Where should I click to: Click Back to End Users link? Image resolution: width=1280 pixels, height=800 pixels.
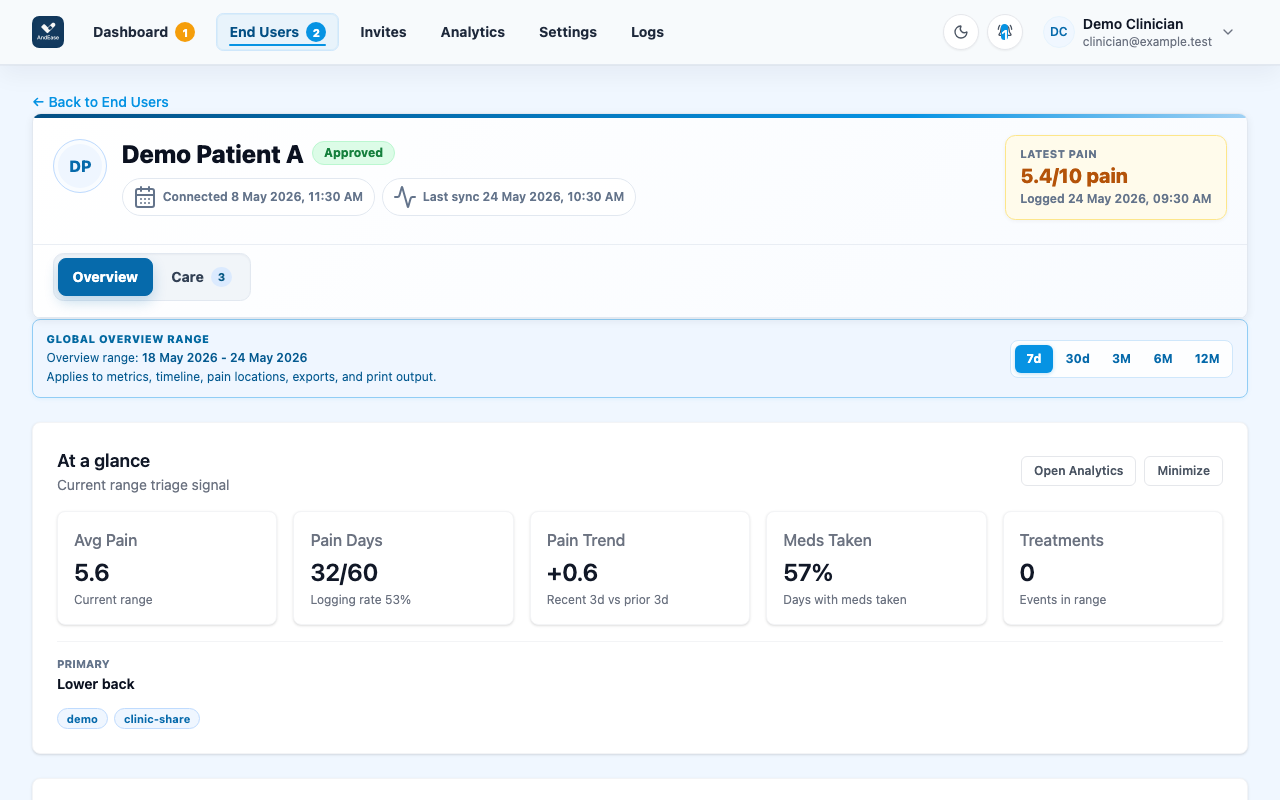pos(100,102)
